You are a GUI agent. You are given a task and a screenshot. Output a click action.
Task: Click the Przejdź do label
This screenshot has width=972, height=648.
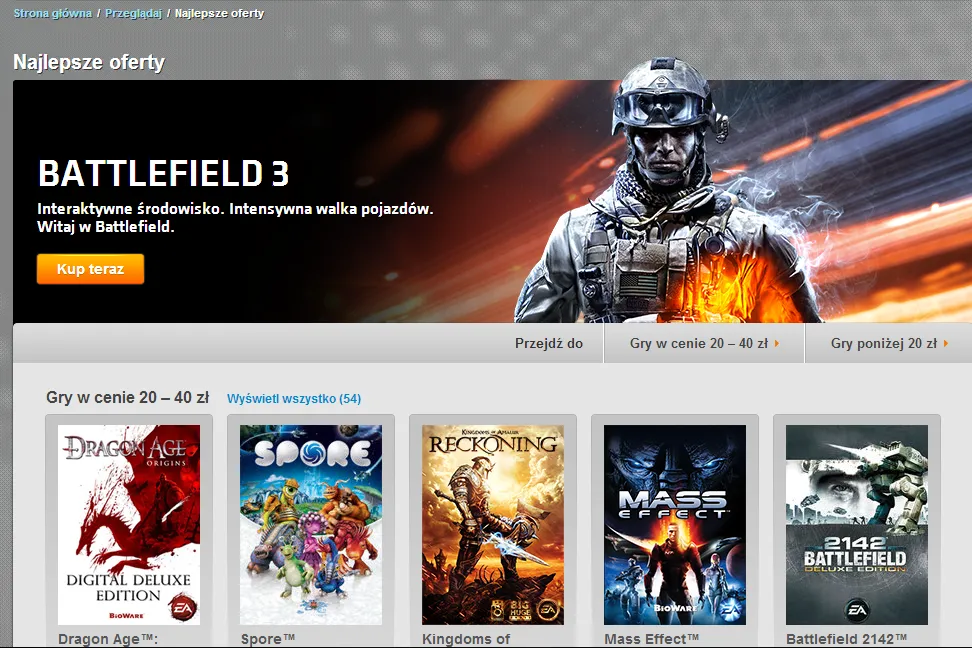click(x=549, y=344)
